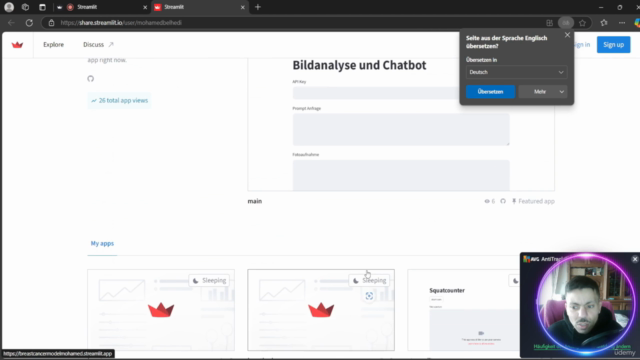Open the second sleeping app card
The height and width of the screenshot is (360, 640).
pos(321,310)
